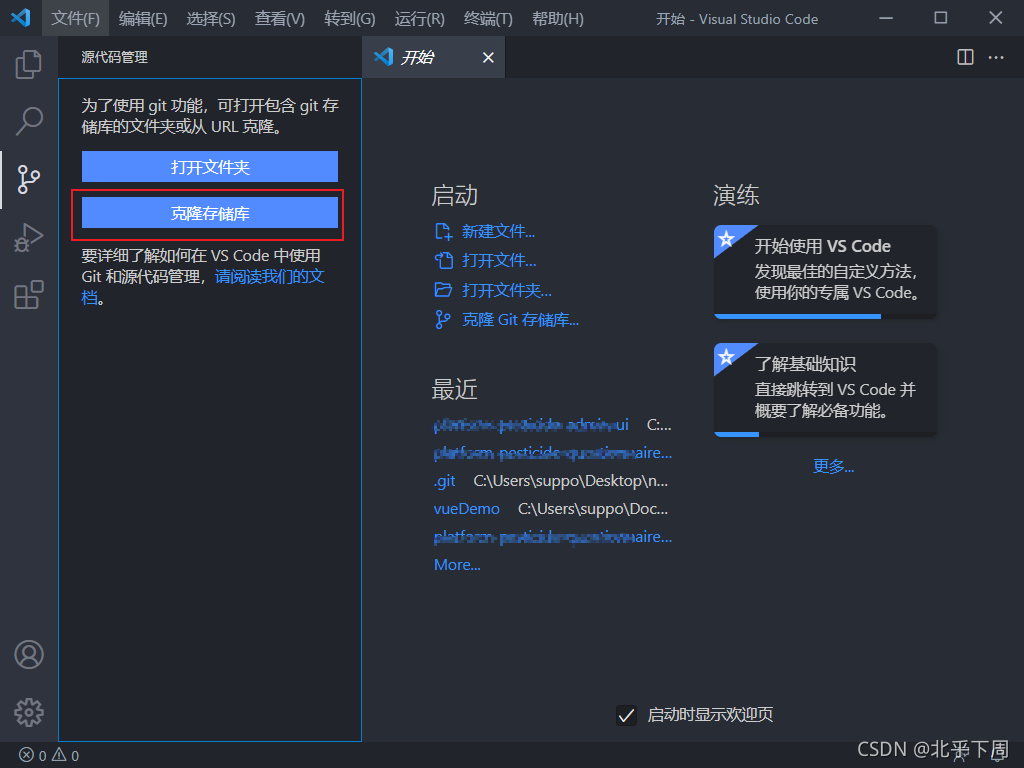Image resolution: width=1024 pixels, height=768 pixels.
Task: Click the 最近 section heading
Action: [455, 390]
